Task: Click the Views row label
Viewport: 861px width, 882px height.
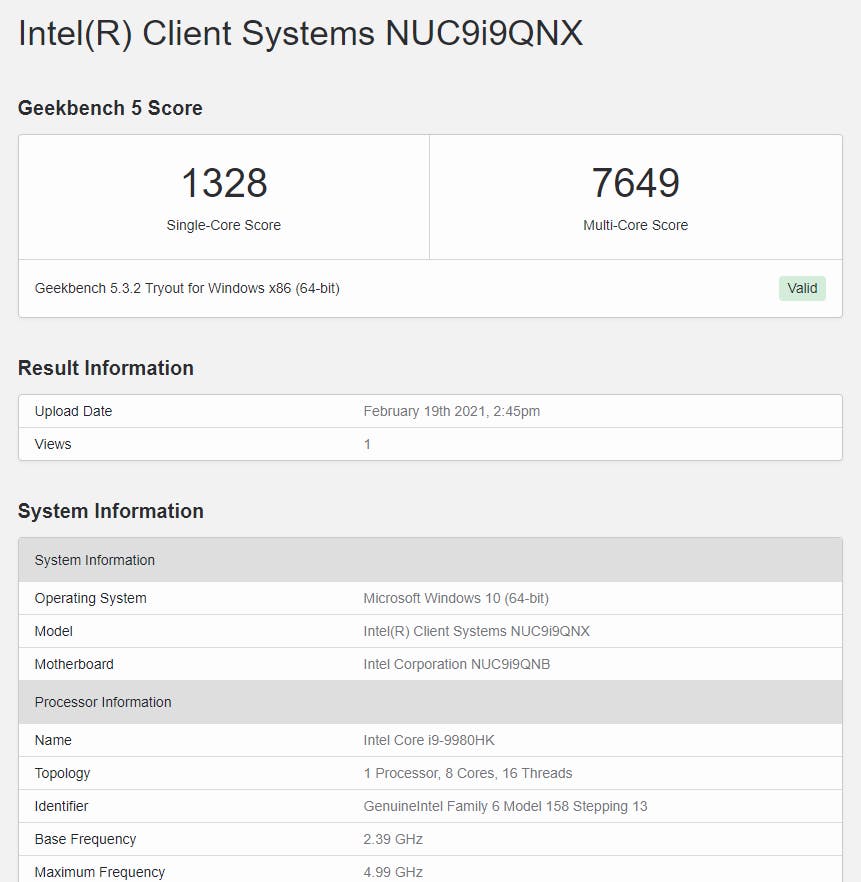Action: (53, 444)
